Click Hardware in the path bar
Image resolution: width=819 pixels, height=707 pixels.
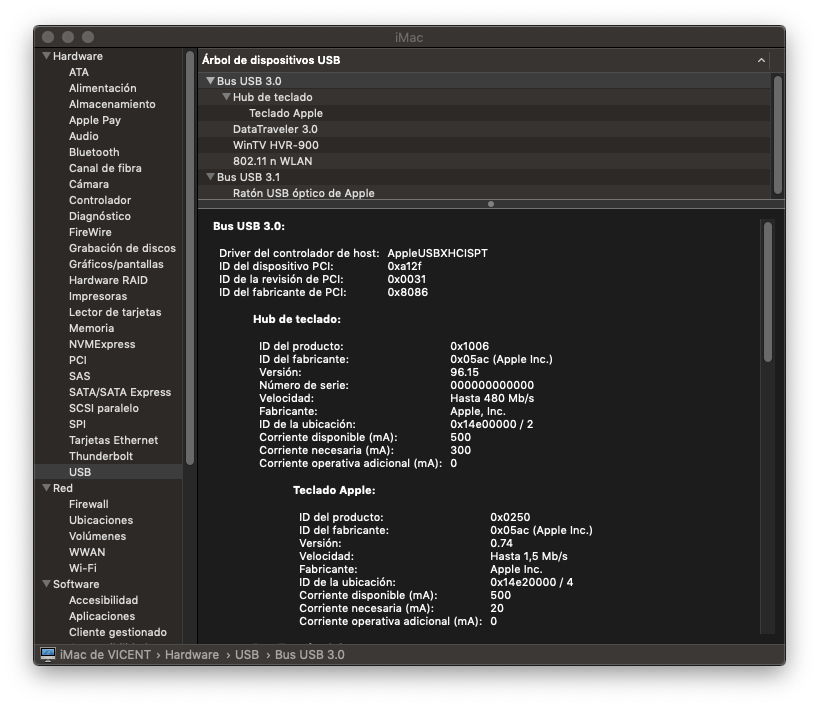[192, 655]
